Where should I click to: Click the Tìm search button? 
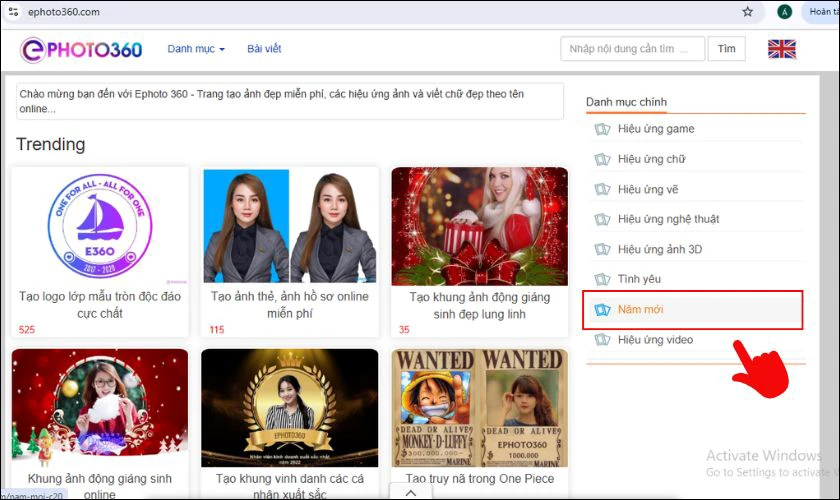pyautogui.click(x=726, y=49)
